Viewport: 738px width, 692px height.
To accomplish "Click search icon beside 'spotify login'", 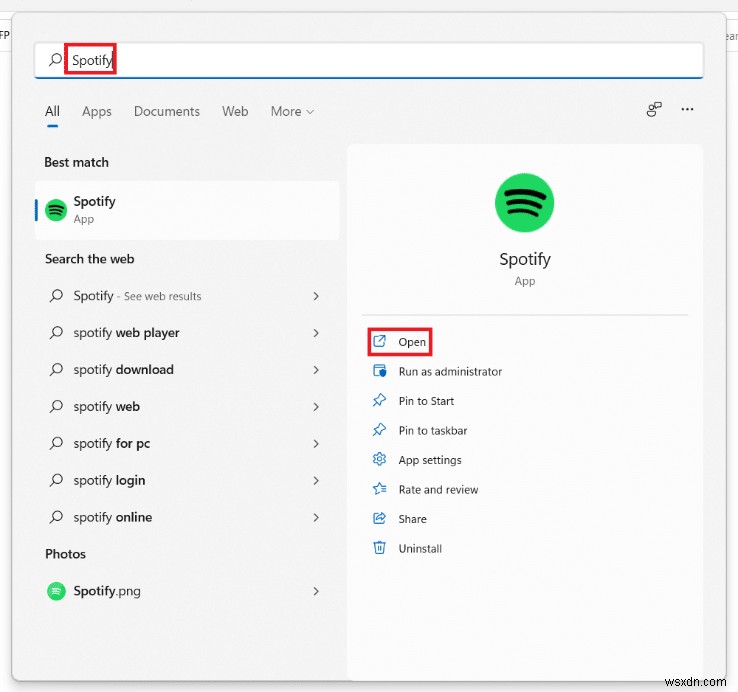I will (56, 480).
